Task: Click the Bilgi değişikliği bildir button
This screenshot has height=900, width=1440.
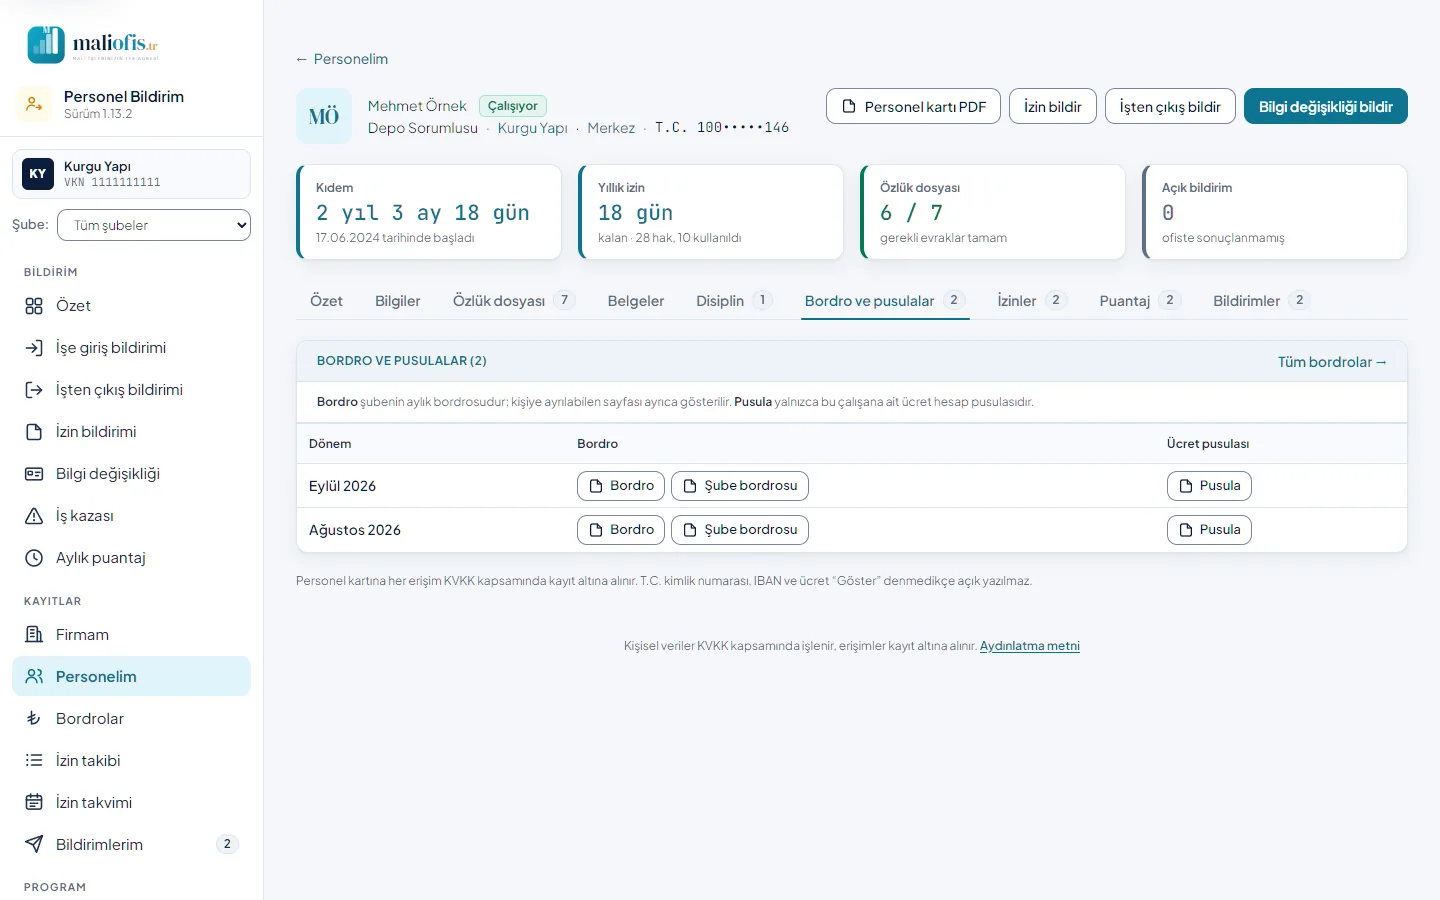Action: 1326,107
